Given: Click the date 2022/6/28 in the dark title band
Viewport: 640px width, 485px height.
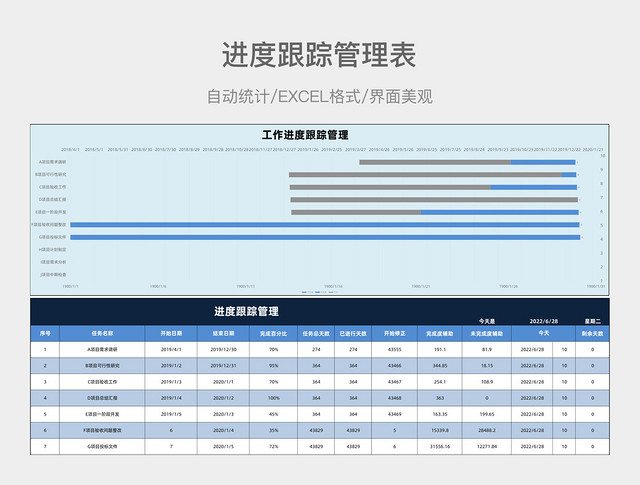Looking at the screenshot, I should click(x=543, y=321).
